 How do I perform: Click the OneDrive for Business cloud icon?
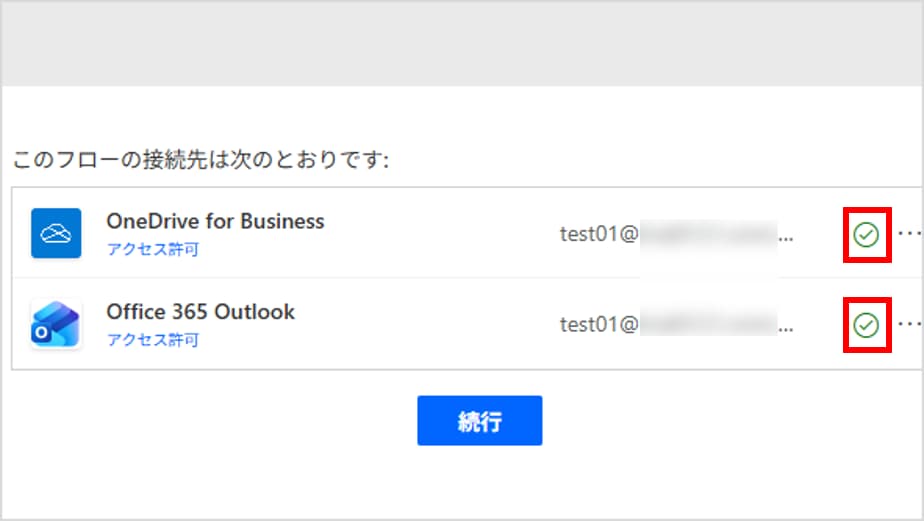tap(56, 233)
